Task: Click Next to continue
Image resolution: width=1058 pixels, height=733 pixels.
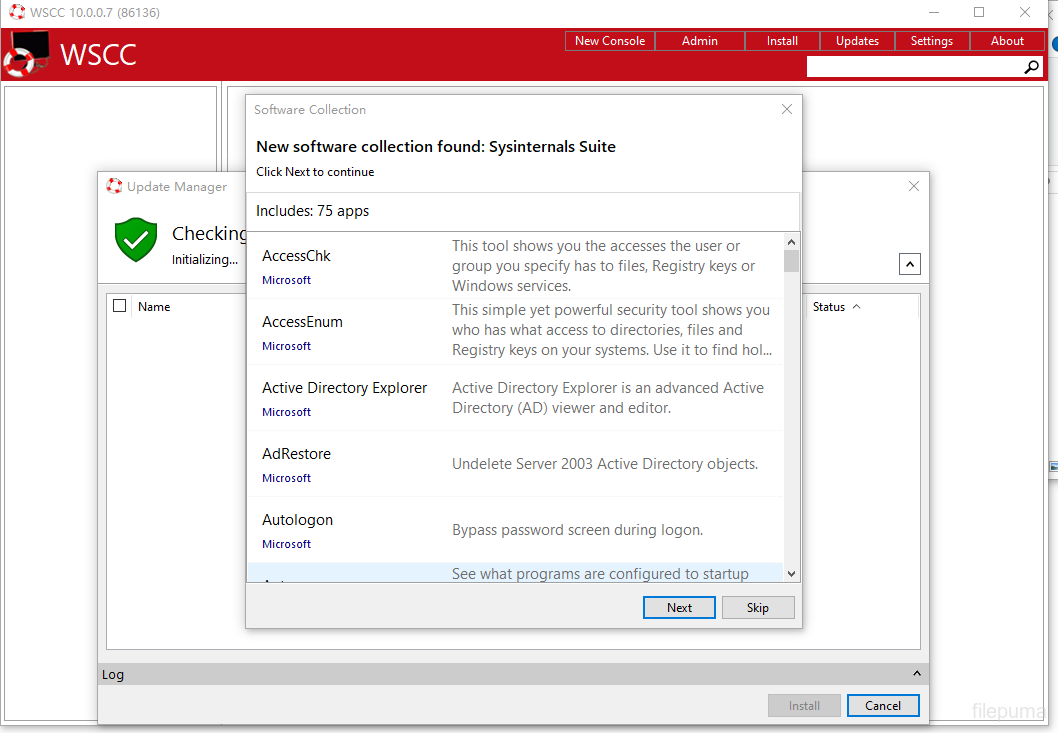Action: [x=679, y=607]
